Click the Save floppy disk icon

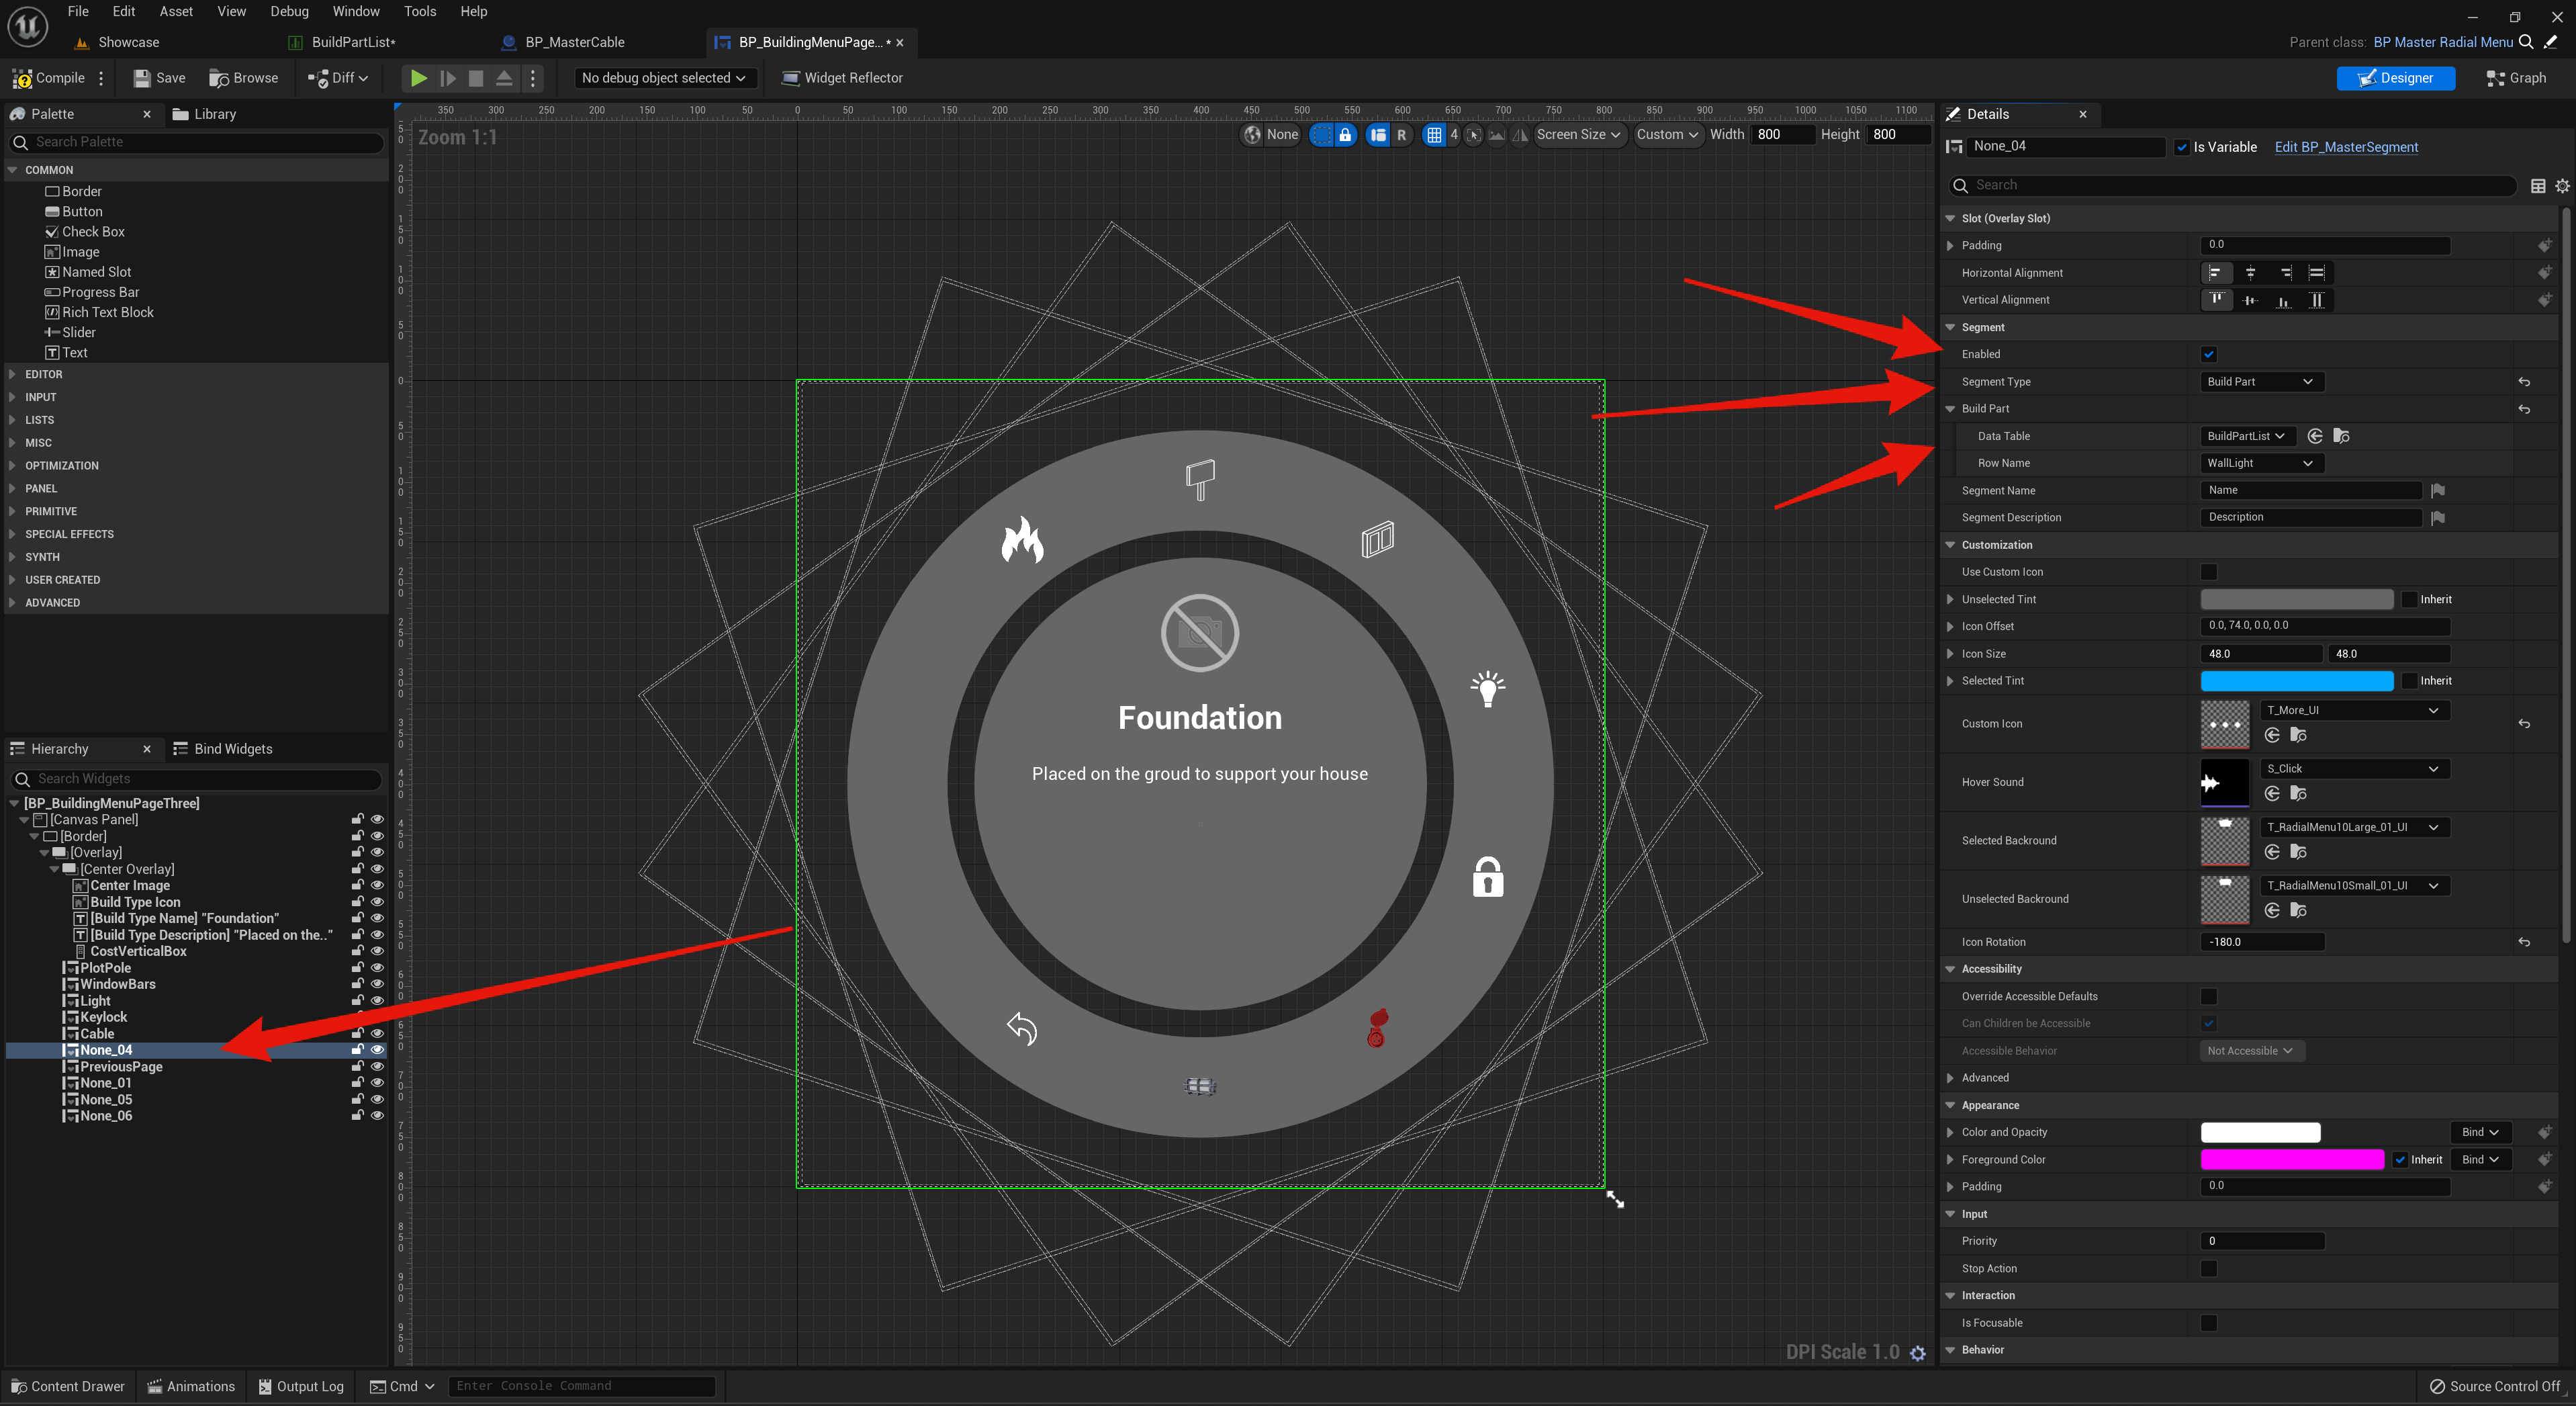tap(142, 78)
